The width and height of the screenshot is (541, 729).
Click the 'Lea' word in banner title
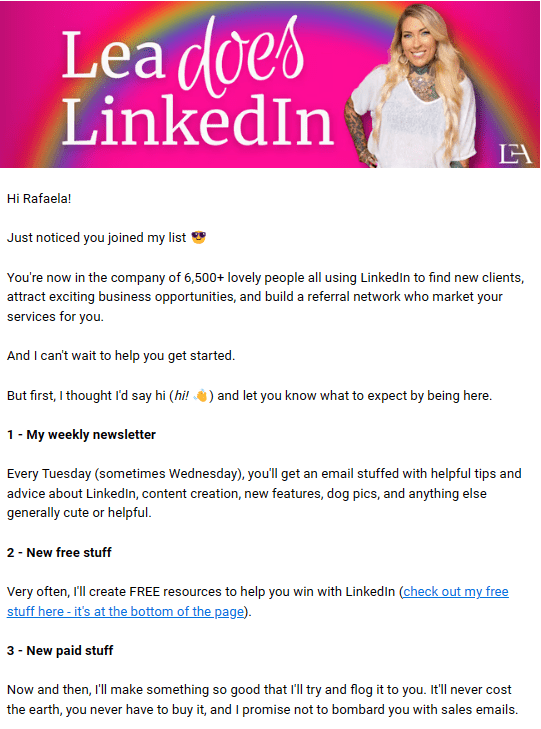pyautogui.click(x=113, y=55)
